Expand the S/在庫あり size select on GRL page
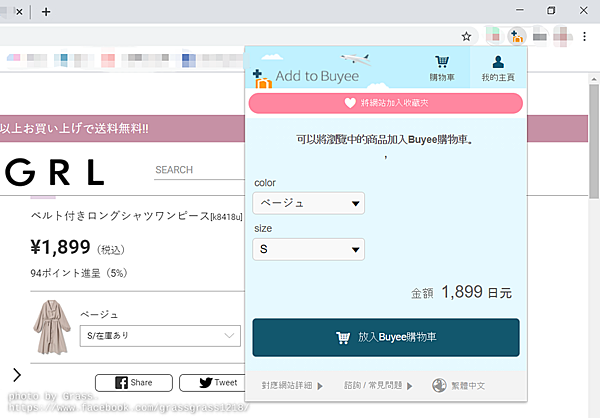The image size is (600, 418). (x=160, y=336)
